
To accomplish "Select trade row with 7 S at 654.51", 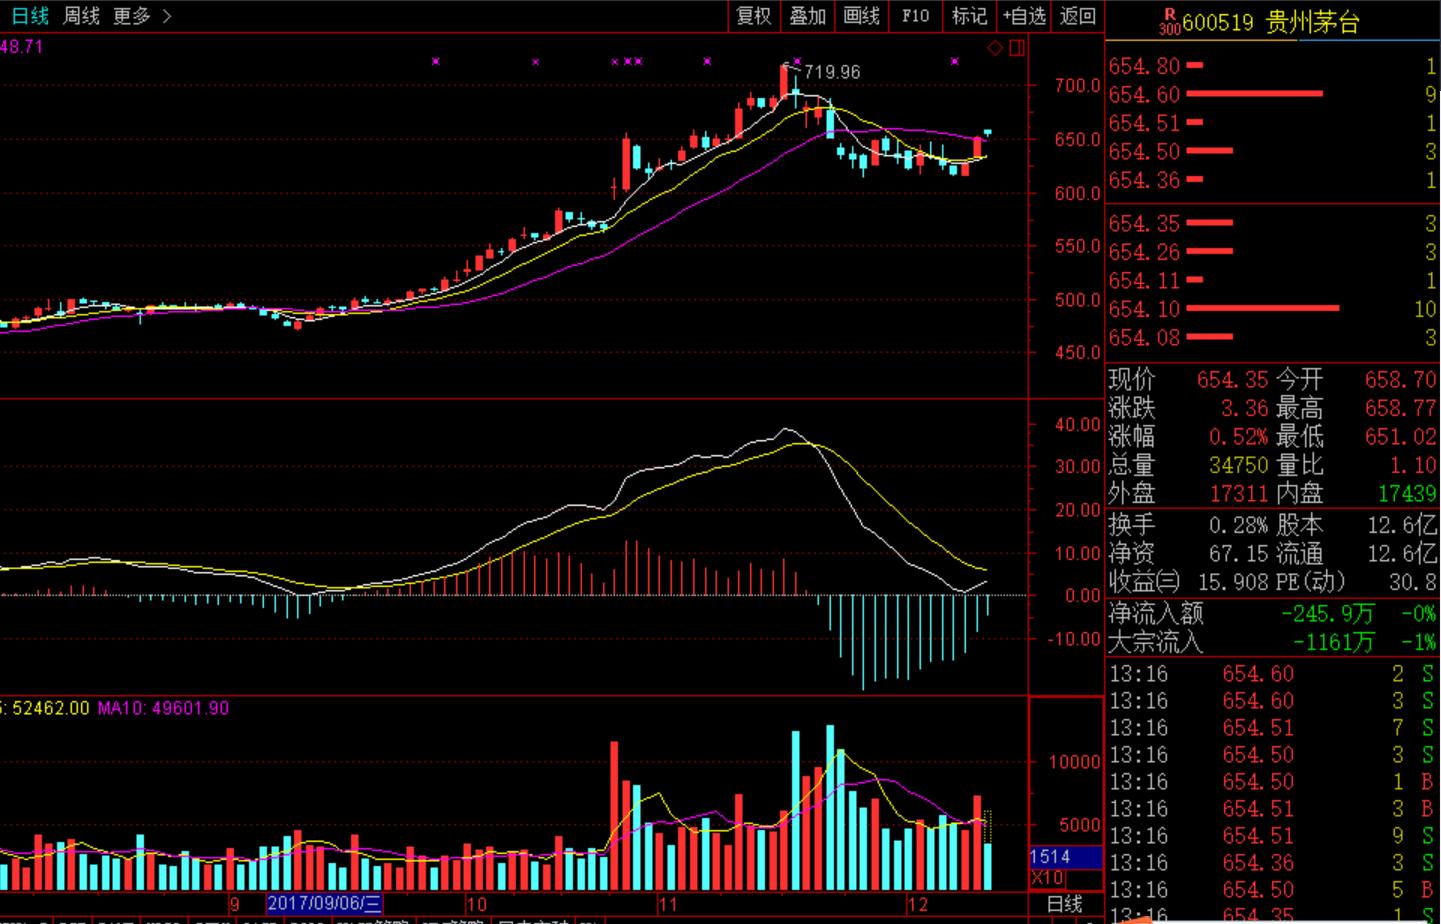I will pyautogui.click(x=1272, y=727).
